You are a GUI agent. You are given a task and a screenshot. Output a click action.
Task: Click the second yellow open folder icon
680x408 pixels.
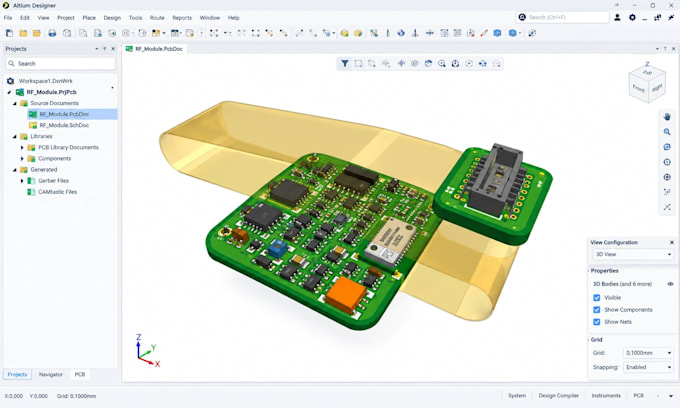click(37, 33)
